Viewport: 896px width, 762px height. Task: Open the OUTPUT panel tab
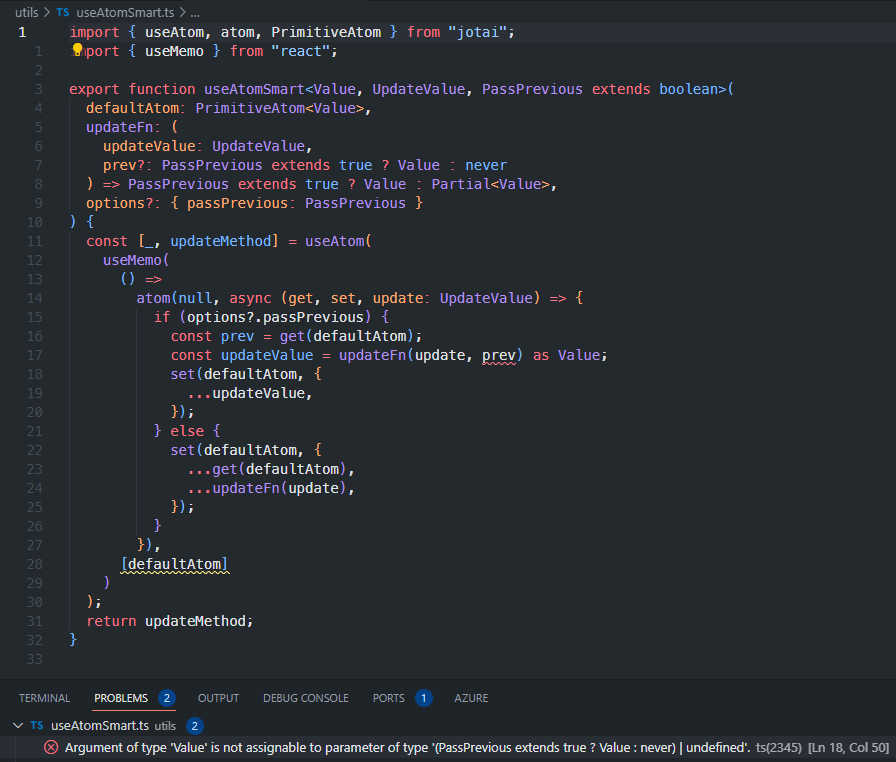tap(218, 698)
